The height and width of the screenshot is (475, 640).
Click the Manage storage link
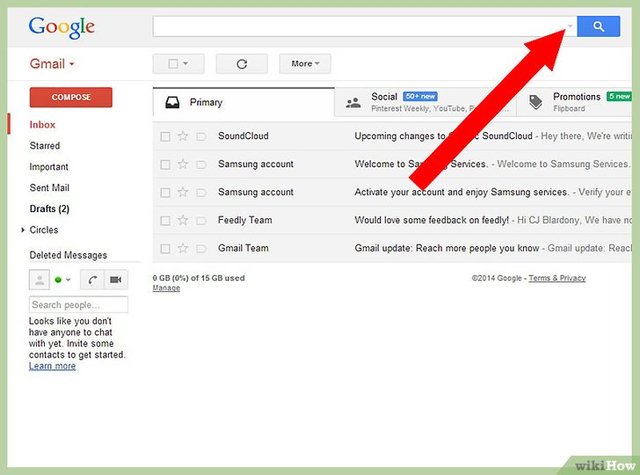click(166, 288)
